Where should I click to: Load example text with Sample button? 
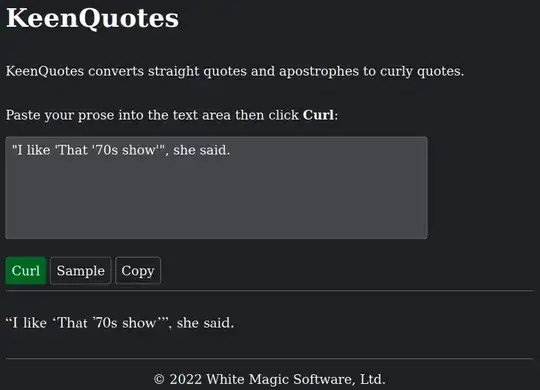click(x=81, y=270)
